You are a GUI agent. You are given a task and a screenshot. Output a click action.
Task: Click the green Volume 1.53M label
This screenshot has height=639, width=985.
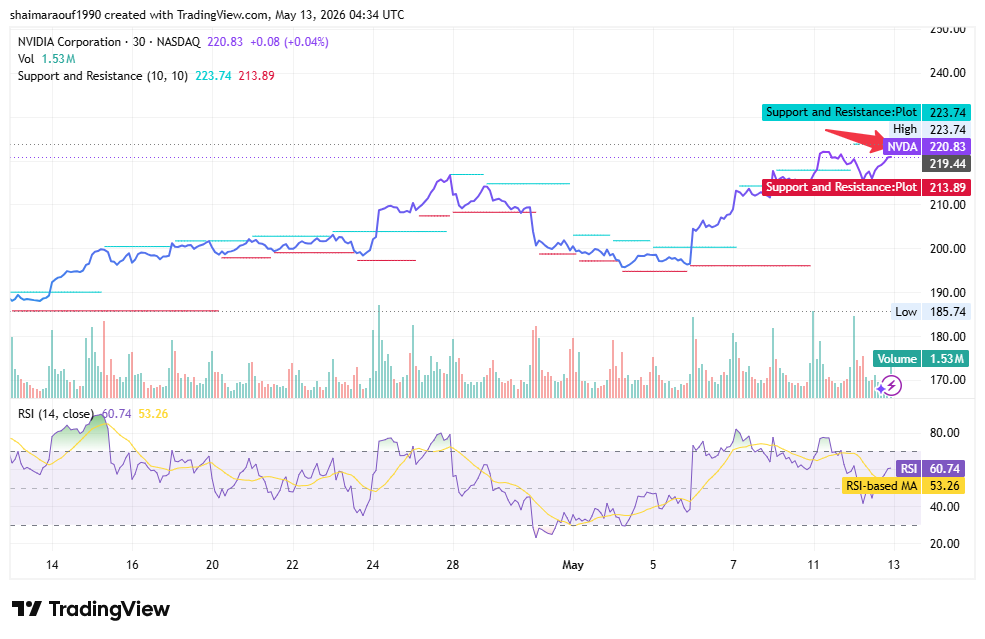[922, 359]
